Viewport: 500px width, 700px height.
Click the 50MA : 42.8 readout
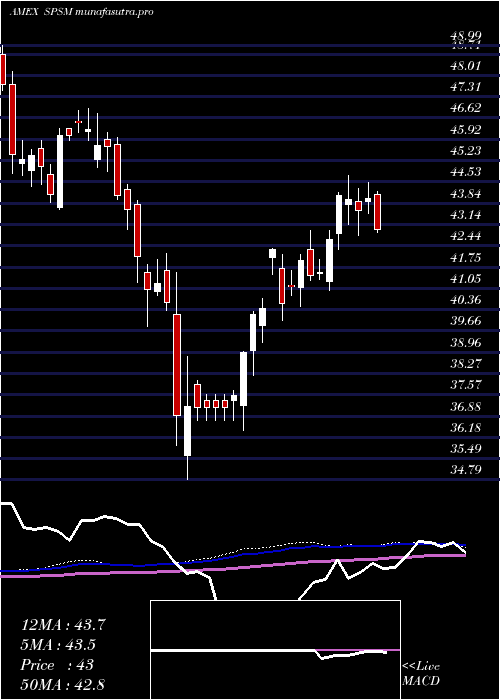[63, 684]
